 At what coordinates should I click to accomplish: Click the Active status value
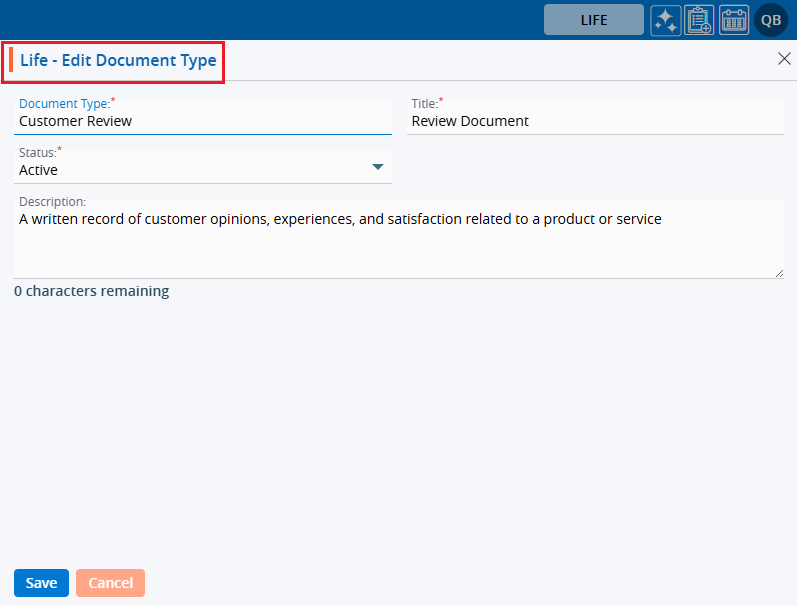pos(39,170)
